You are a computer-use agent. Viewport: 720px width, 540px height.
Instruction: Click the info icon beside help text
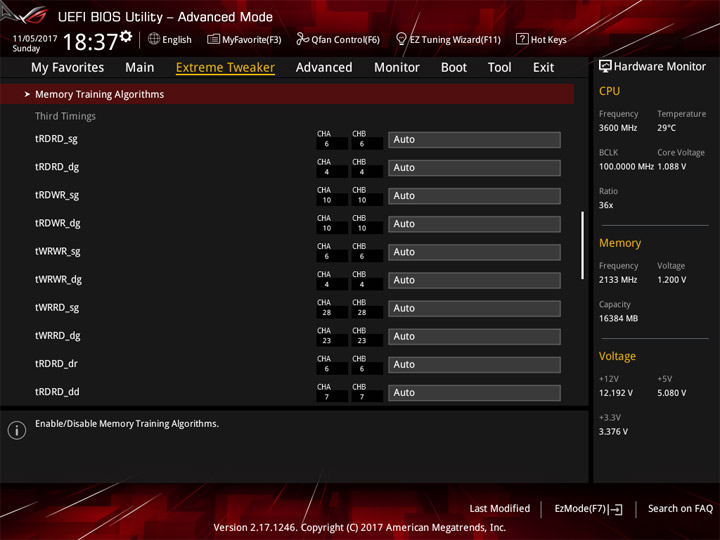pos(17,430)
